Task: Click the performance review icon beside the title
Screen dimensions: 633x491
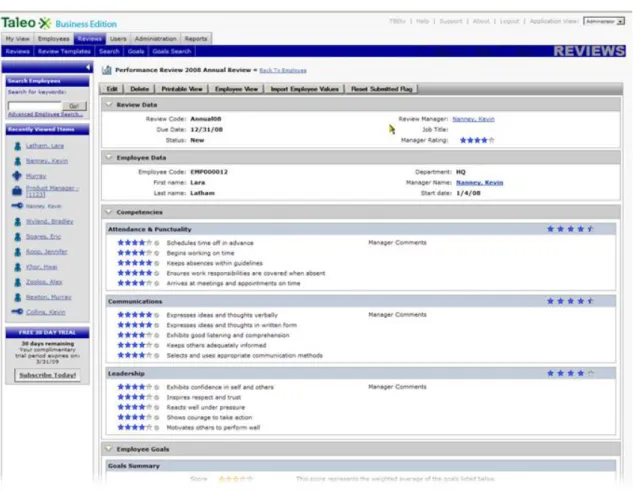Action: point(107,70)
